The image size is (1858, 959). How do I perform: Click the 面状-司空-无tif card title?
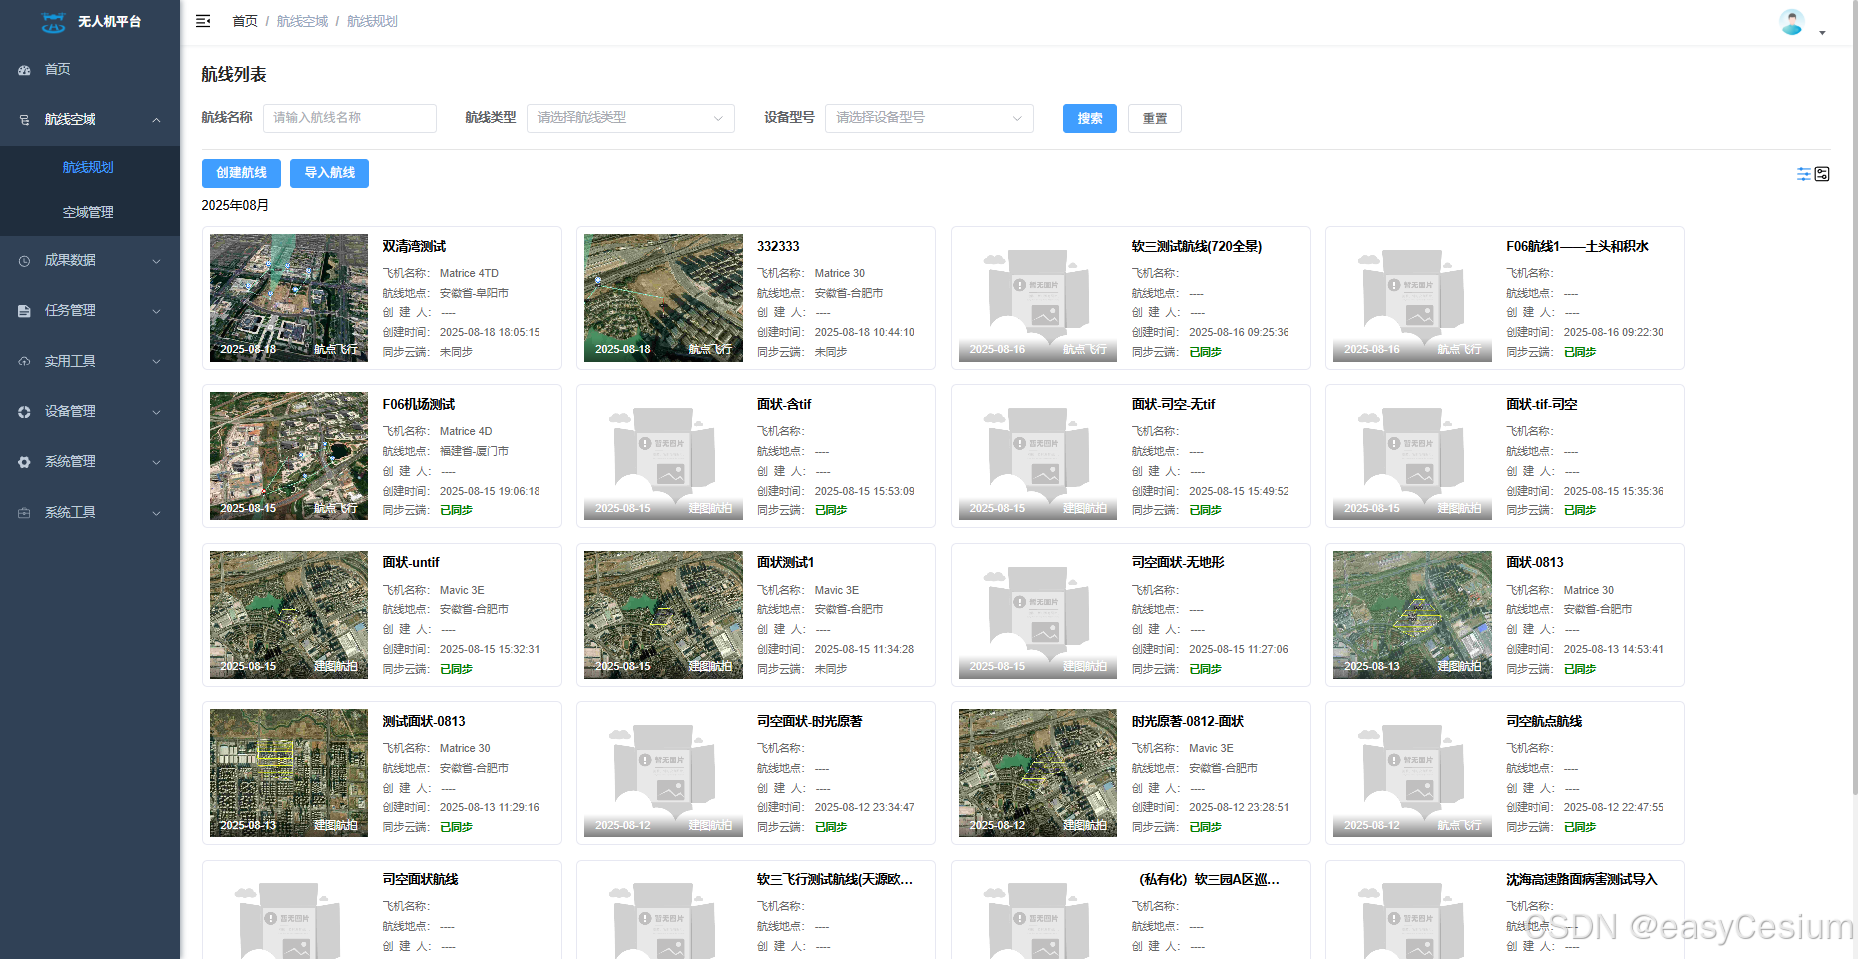pos(1173,404)
